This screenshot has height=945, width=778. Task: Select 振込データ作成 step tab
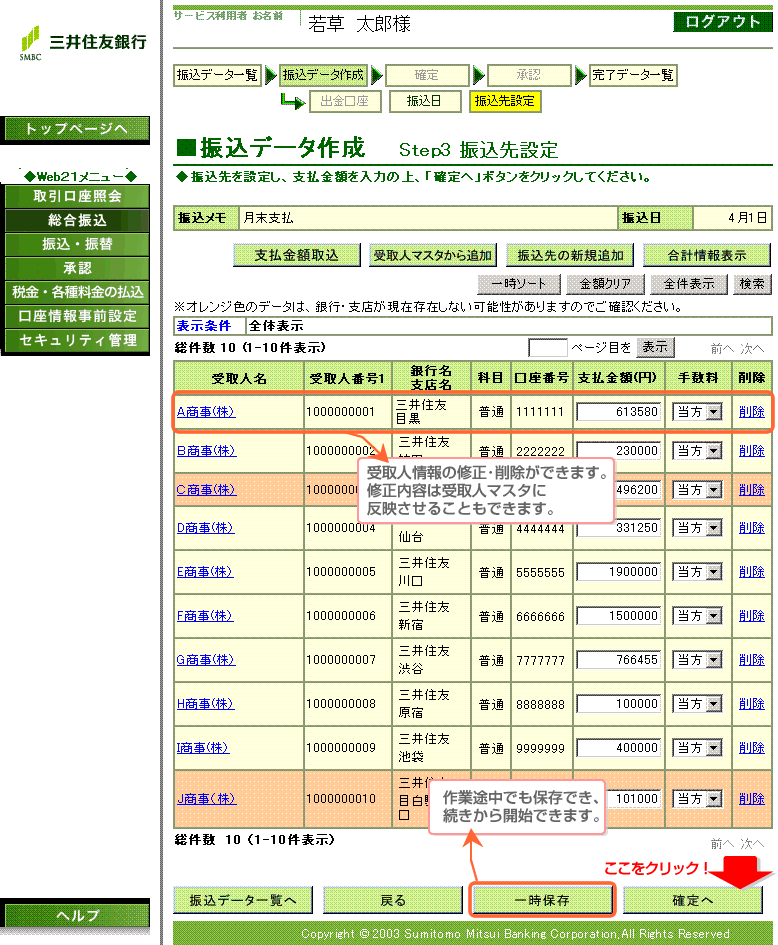(x=324, y=75)
